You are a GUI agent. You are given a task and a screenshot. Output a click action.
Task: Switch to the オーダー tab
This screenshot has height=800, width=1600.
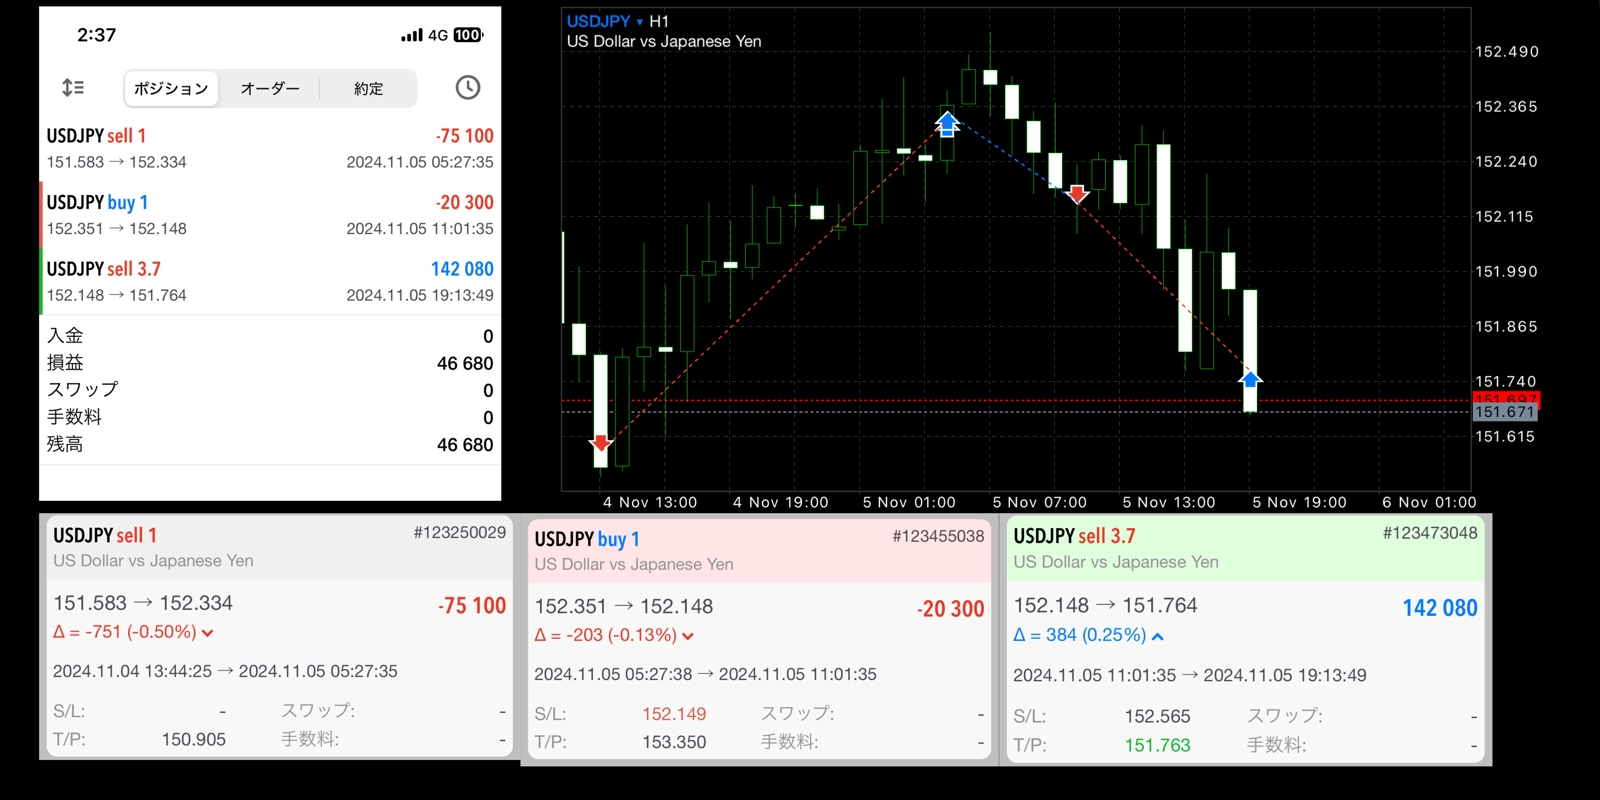270,88
